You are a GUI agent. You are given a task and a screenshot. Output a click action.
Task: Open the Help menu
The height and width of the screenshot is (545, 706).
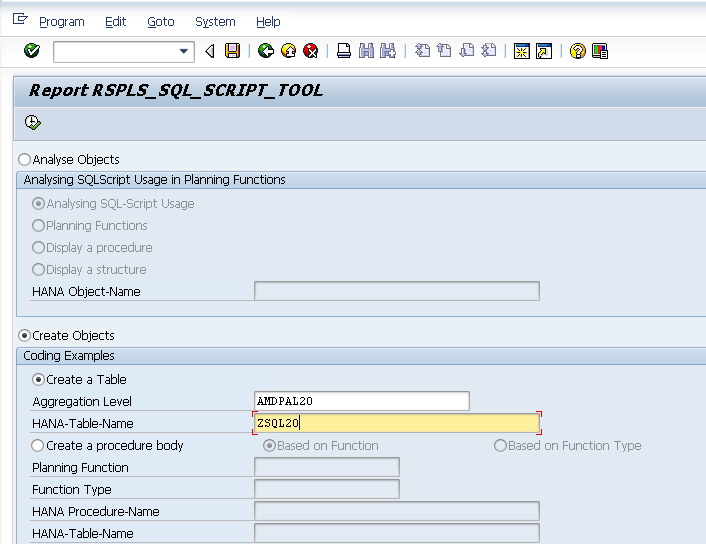pos(268,22)
